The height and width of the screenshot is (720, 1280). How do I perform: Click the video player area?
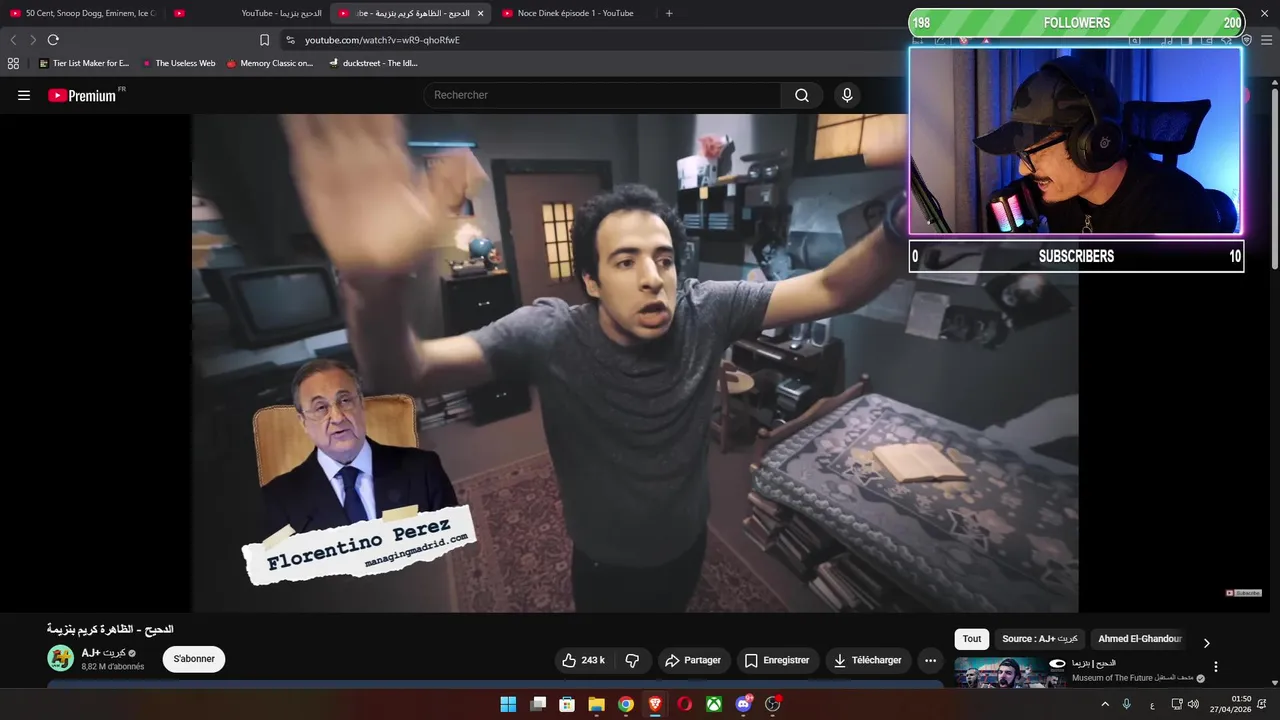pyautogui.click(x=635, y=362)
